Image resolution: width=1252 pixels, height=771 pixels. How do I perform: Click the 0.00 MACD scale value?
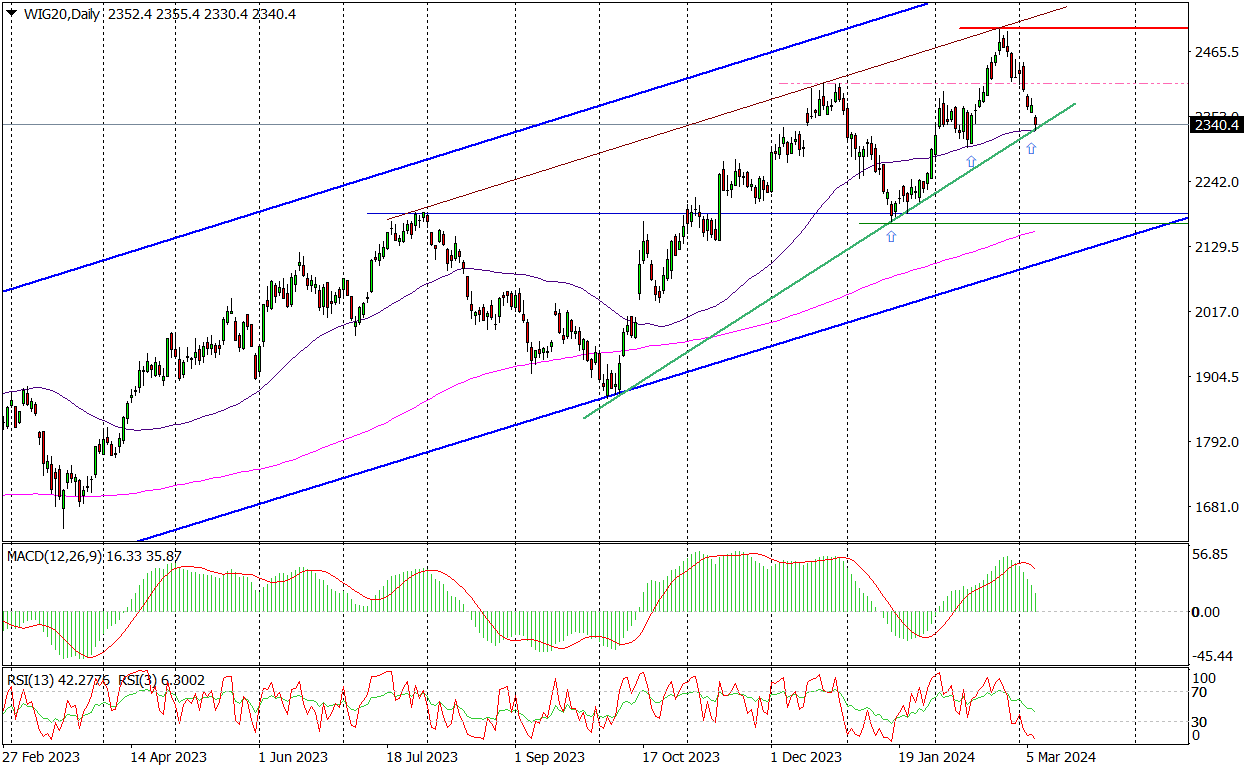[x=1208, y=612]
